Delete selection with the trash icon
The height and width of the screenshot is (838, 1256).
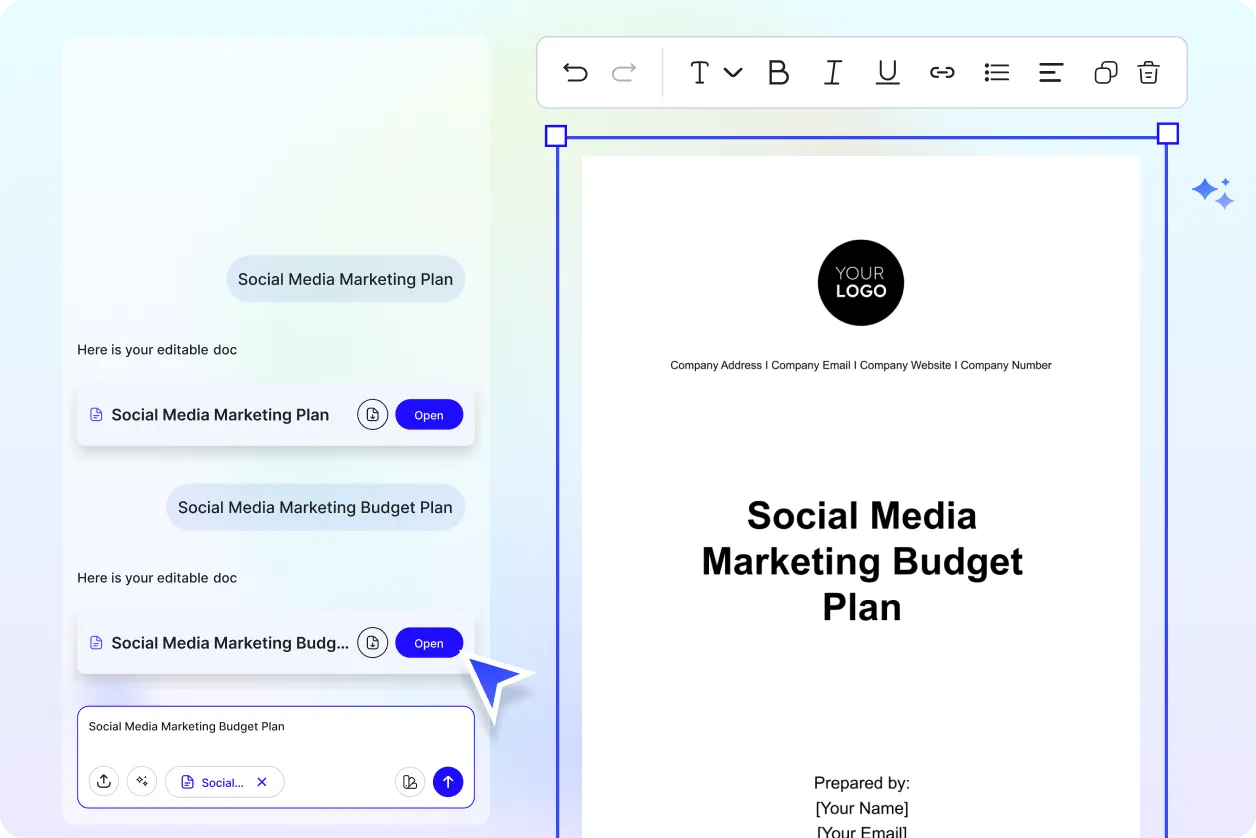click(x=1148, y=72)
